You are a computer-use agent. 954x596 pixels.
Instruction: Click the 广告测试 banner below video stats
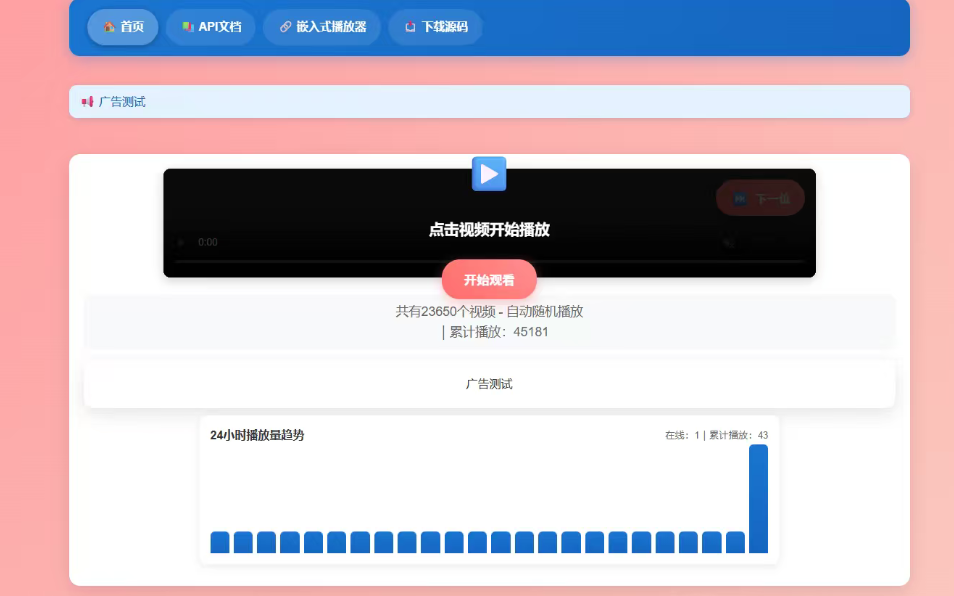point(489,384)
